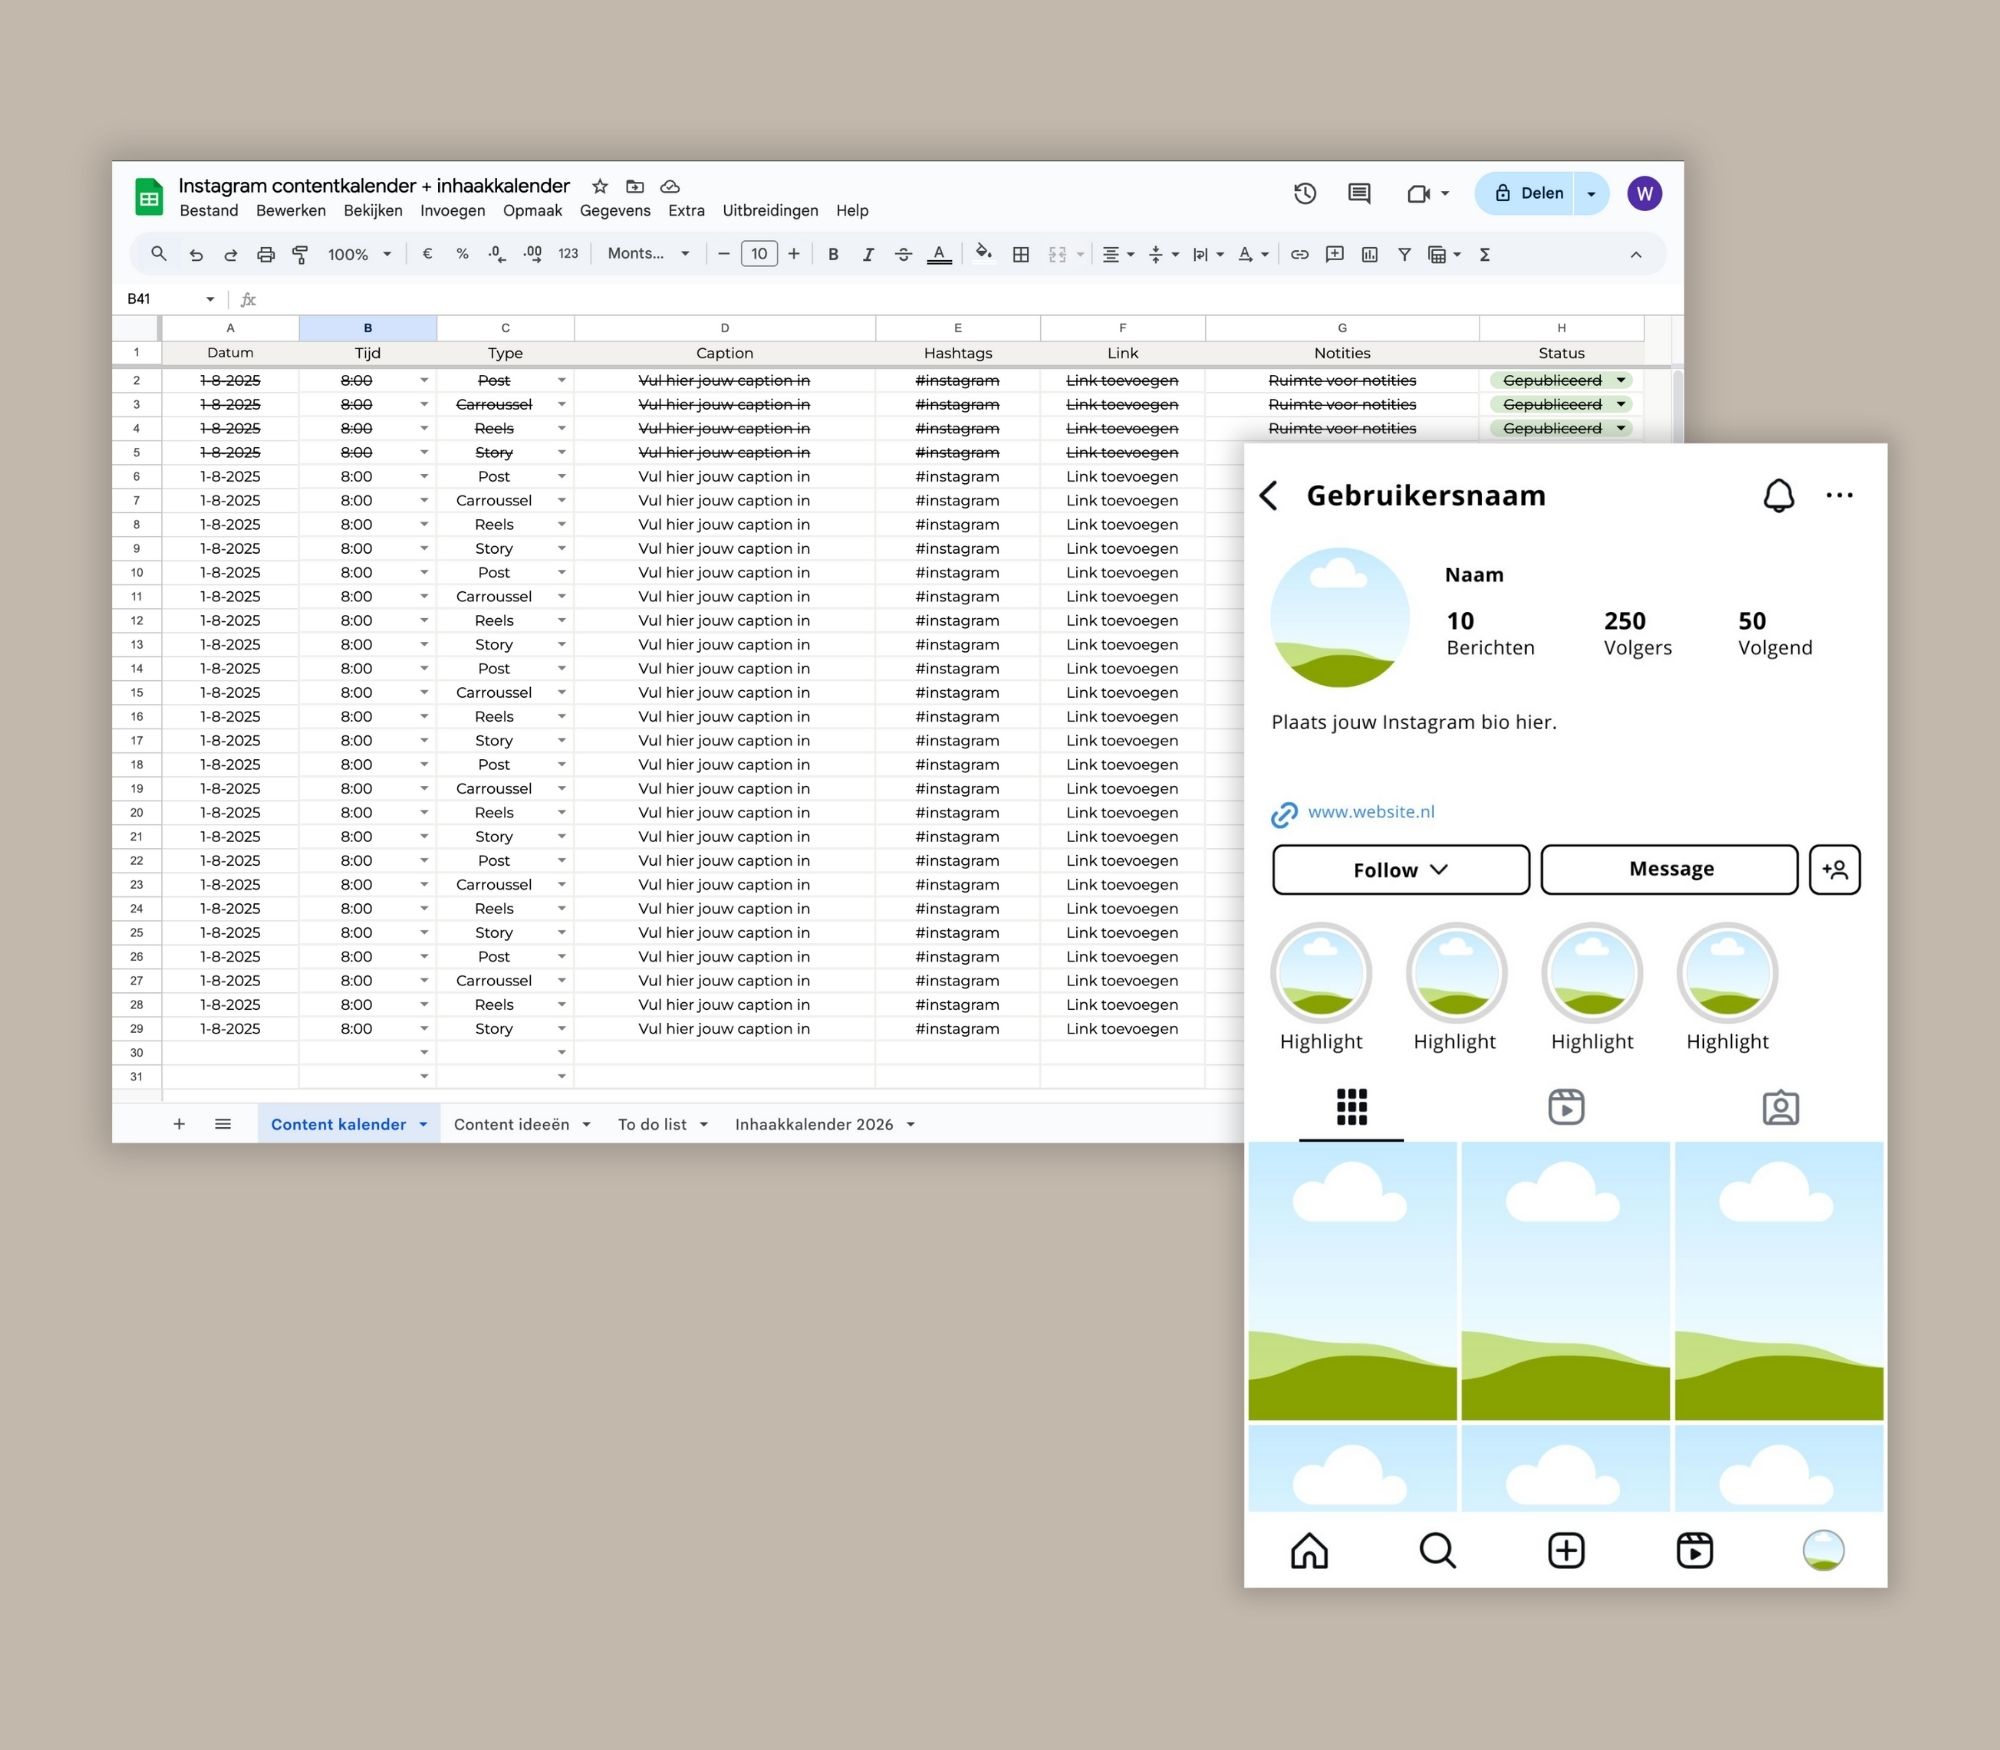Open the fill color paint bucket
The height and width of the screenshot is (1750, 2000).
pos(983,253)
